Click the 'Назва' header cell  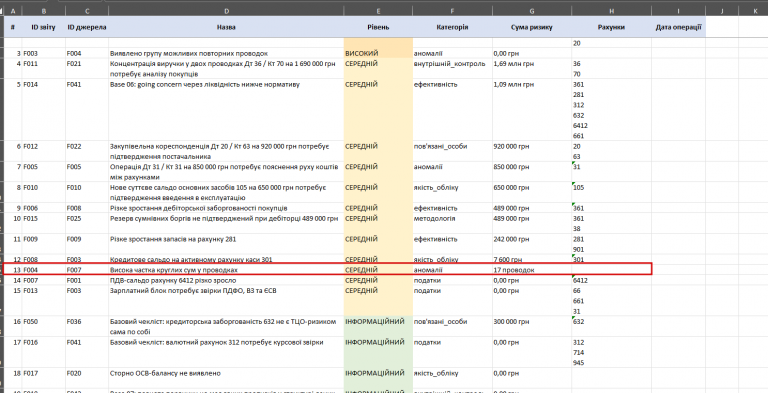coord(226,27)
